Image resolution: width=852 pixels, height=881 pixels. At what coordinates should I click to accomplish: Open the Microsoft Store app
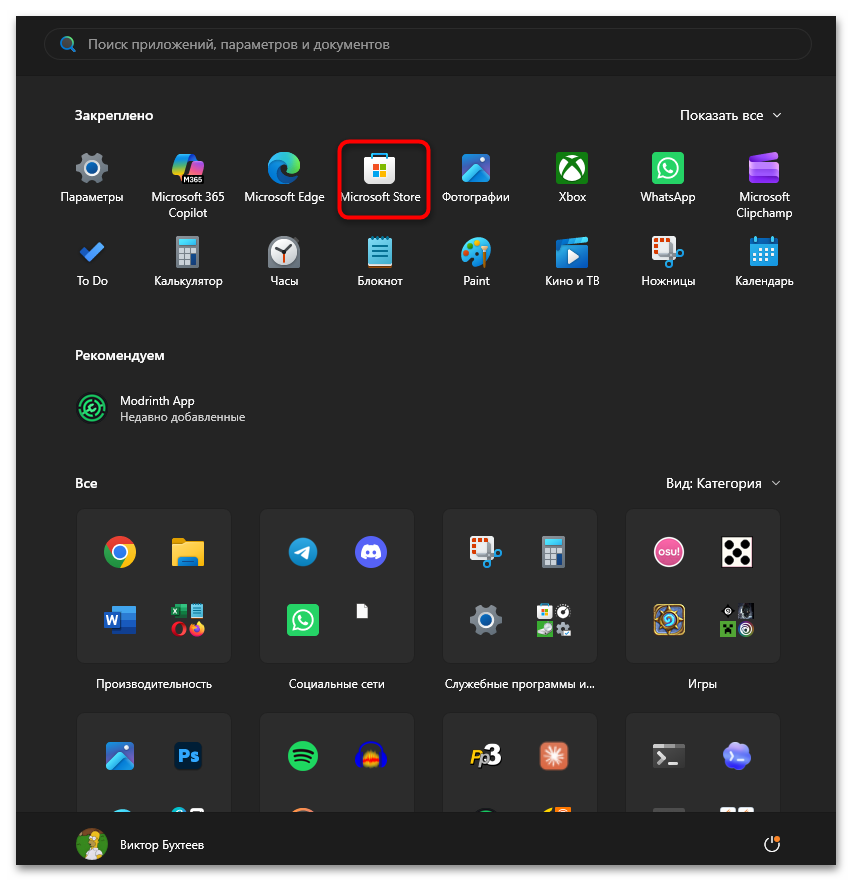pyautogui.click(x=380, y=179)
